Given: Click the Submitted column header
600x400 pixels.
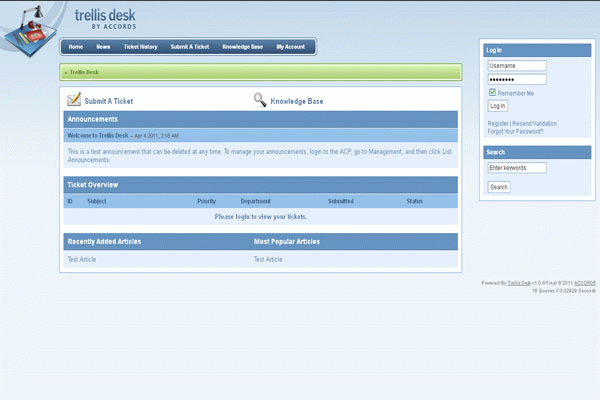Looking at the screenshot, I should pyautogui.click(x=341, y=201).
